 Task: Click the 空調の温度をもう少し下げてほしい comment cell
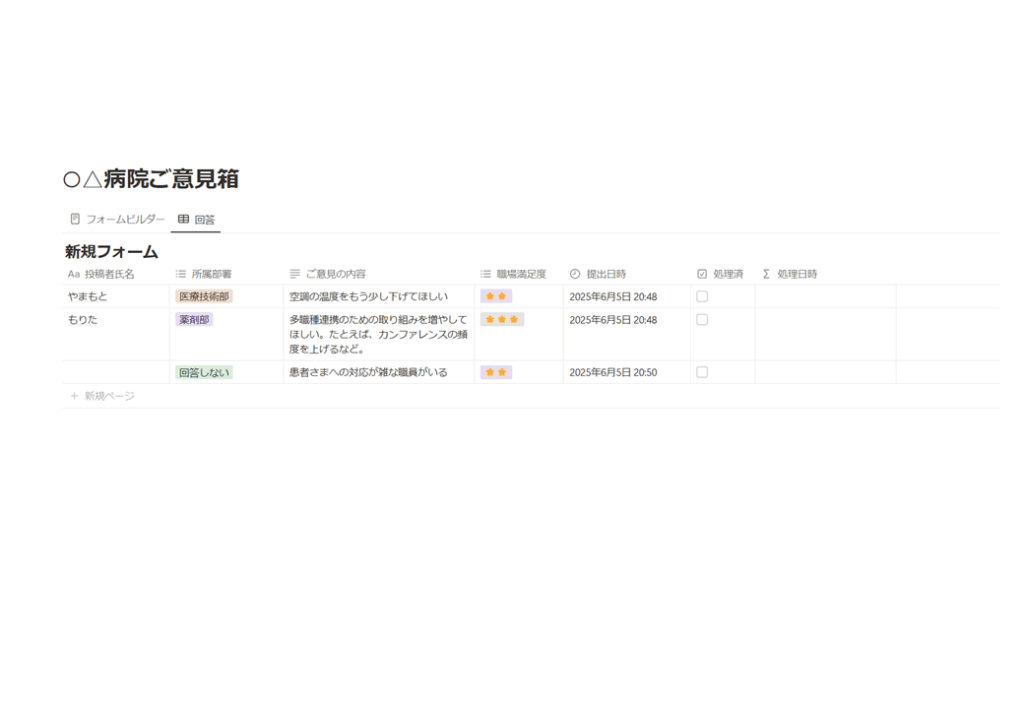click(368, 297)
